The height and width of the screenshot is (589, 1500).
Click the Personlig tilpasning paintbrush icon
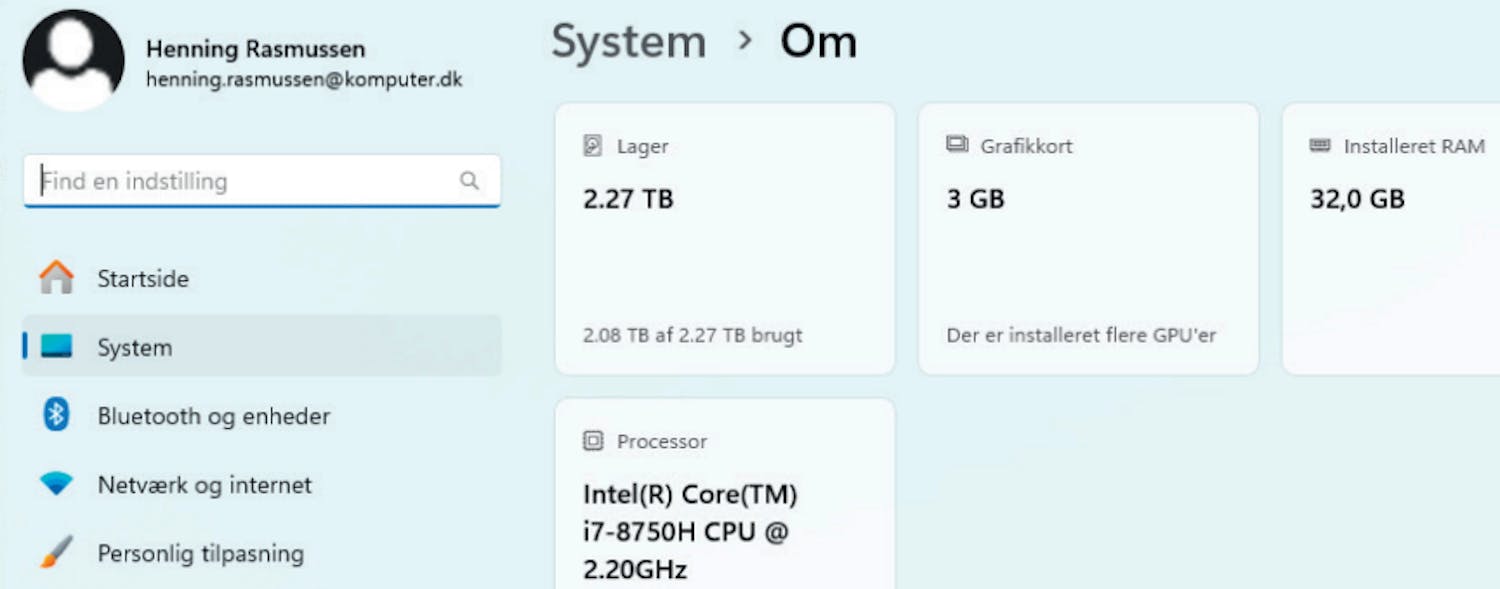click(56, 552)
